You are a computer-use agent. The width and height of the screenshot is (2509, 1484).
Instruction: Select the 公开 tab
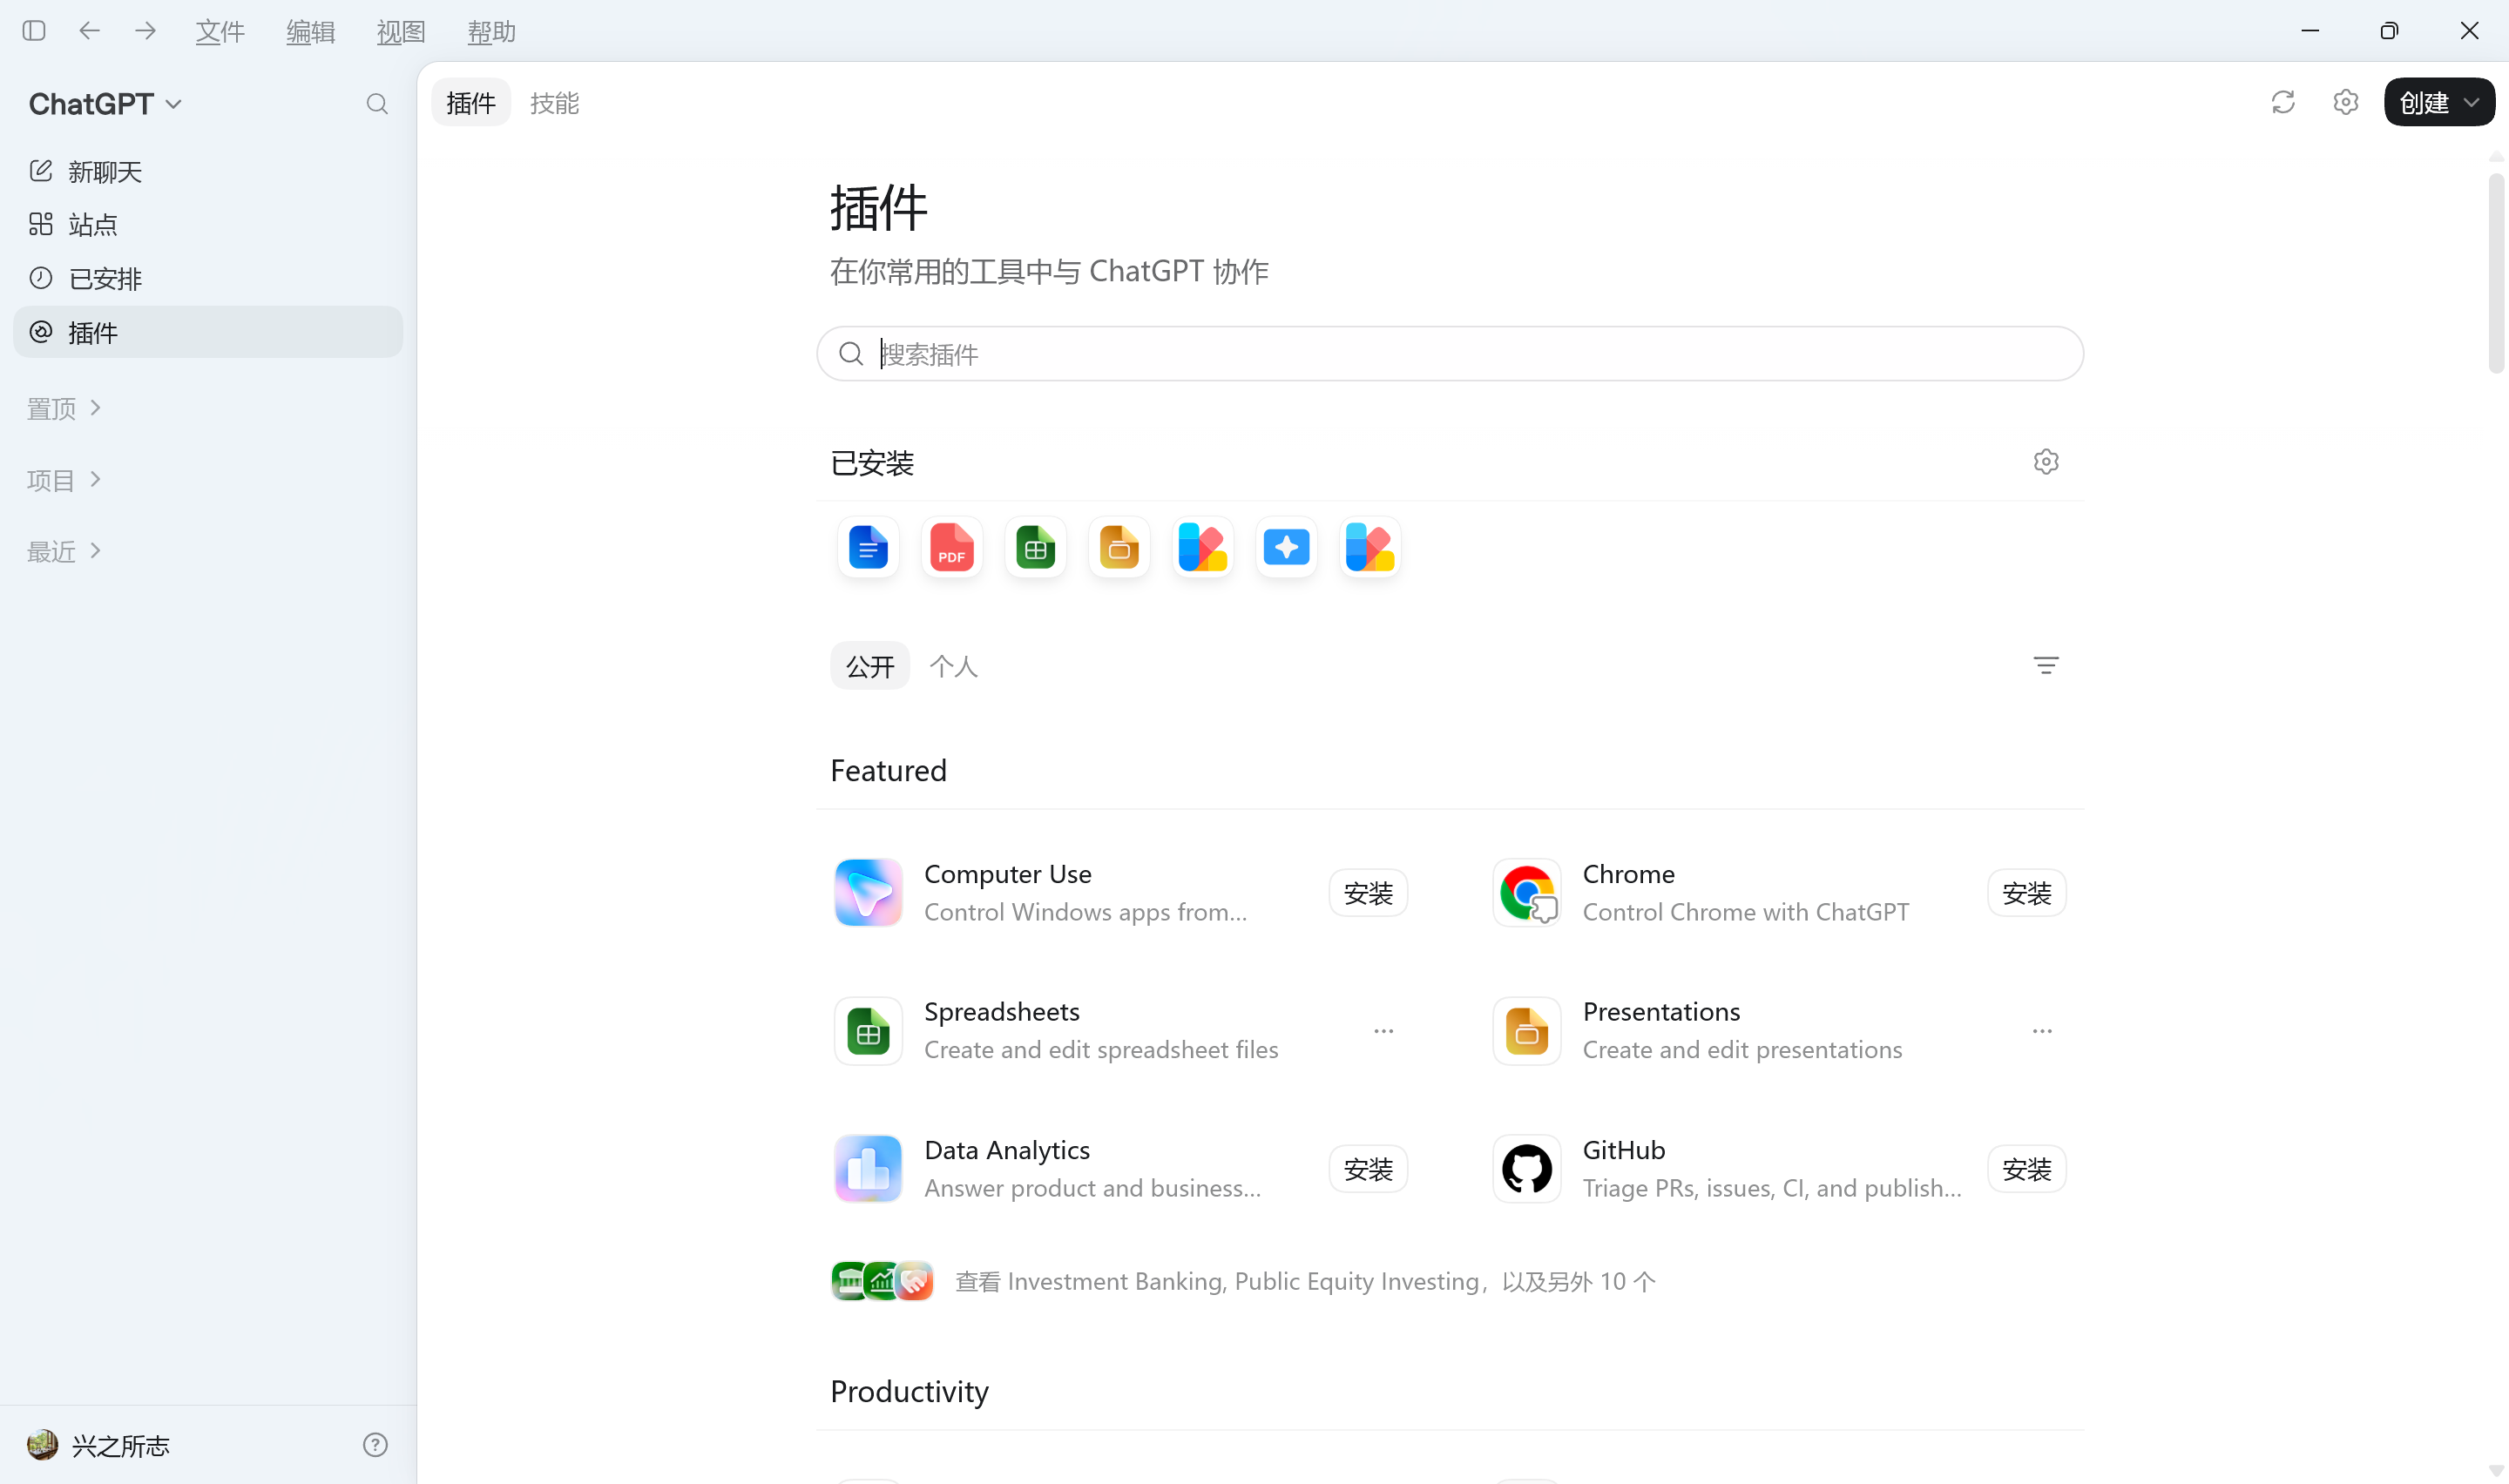click(x=870, y=666)
